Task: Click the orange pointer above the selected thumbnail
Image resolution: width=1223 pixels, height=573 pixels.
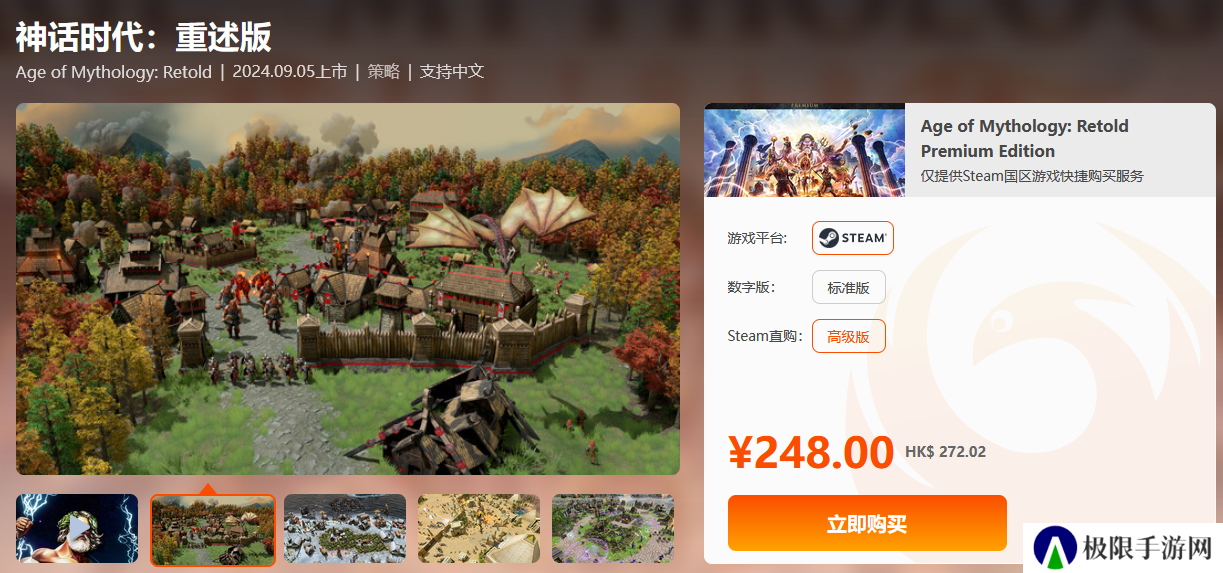Action: [x=207, y=489]
